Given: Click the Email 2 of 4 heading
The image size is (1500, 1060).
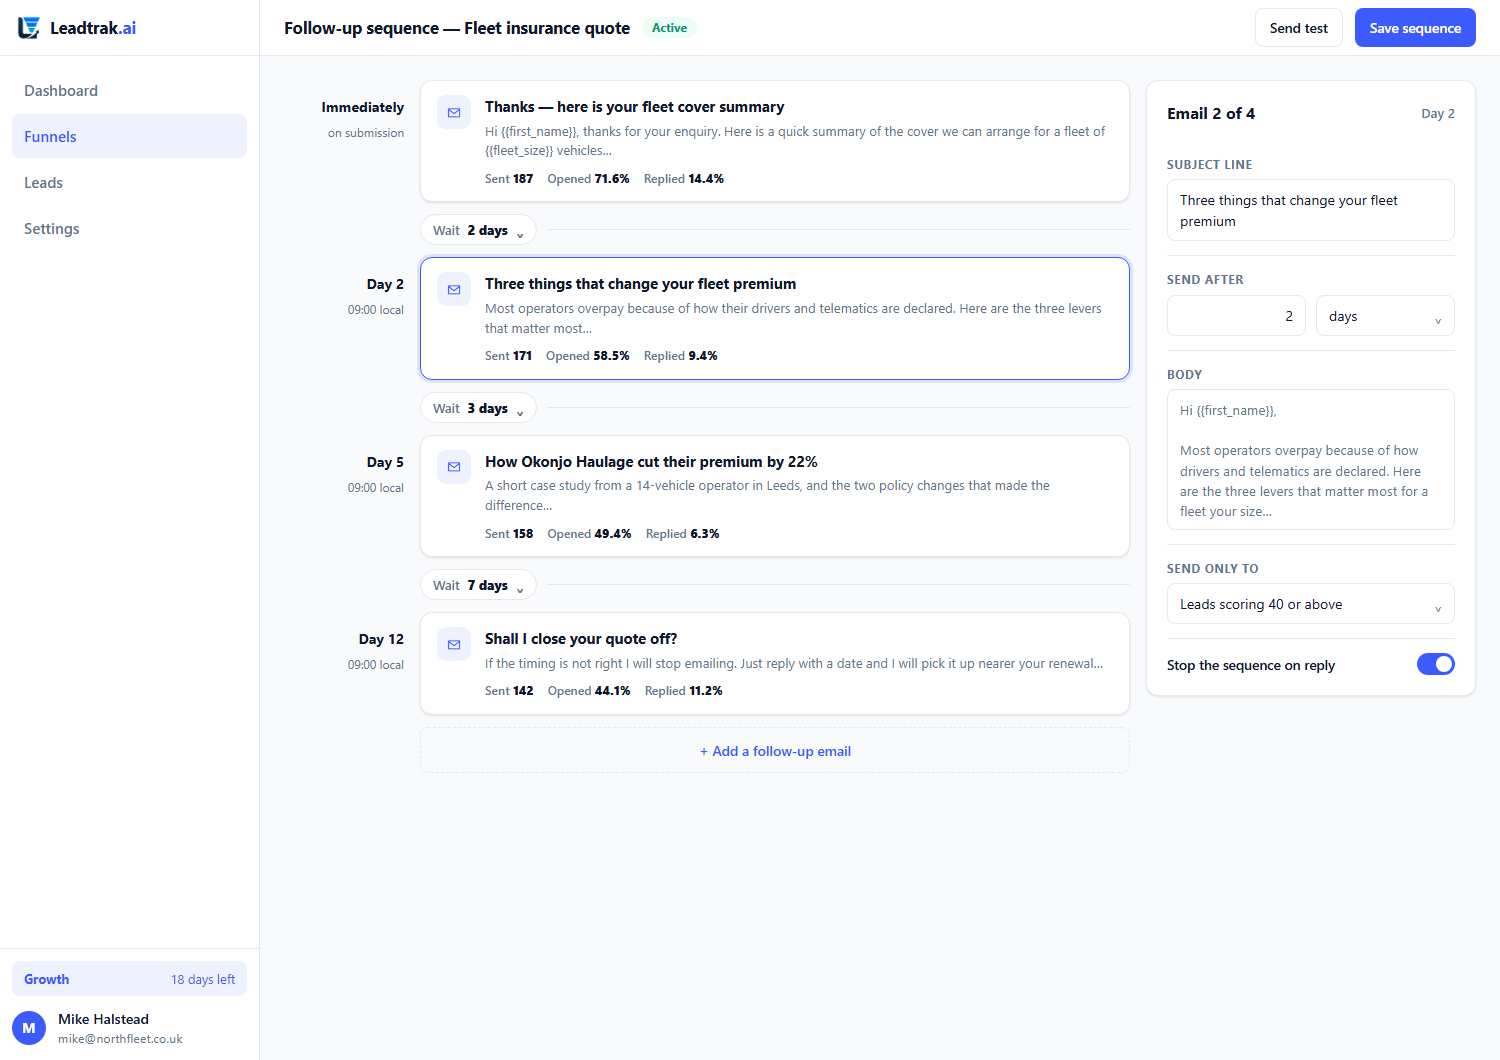Looking at the screenshot, I should [1211, 114].
